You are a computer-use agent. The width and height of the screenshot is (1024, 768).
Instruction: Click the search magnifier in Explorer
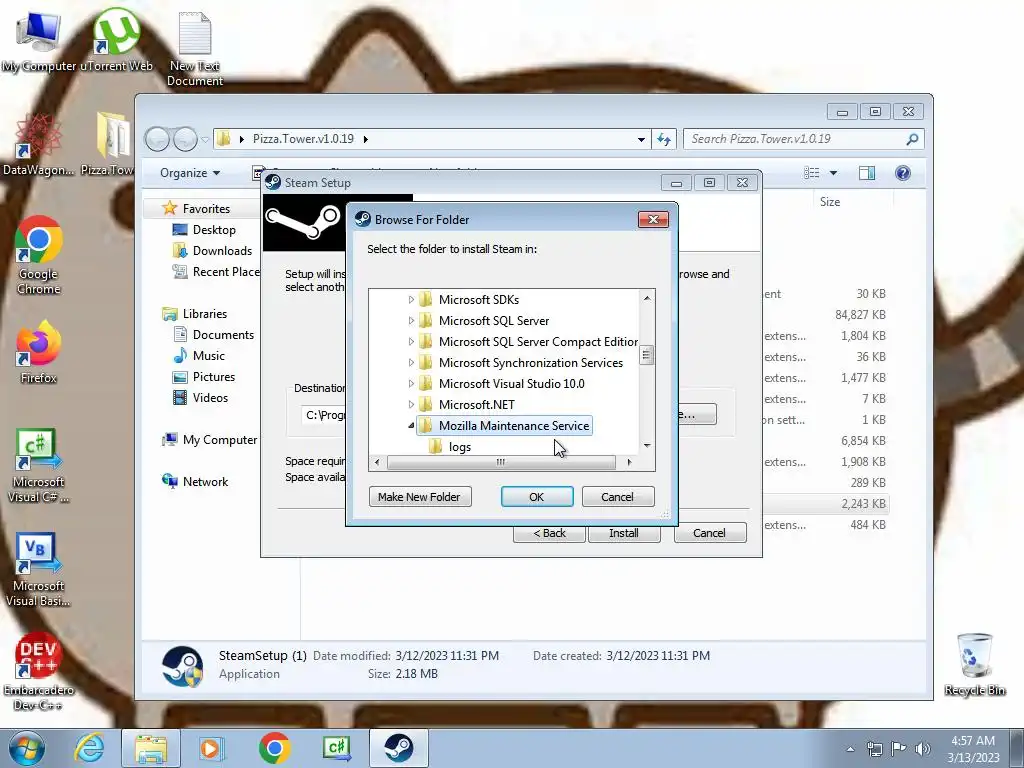click(912, 139)
